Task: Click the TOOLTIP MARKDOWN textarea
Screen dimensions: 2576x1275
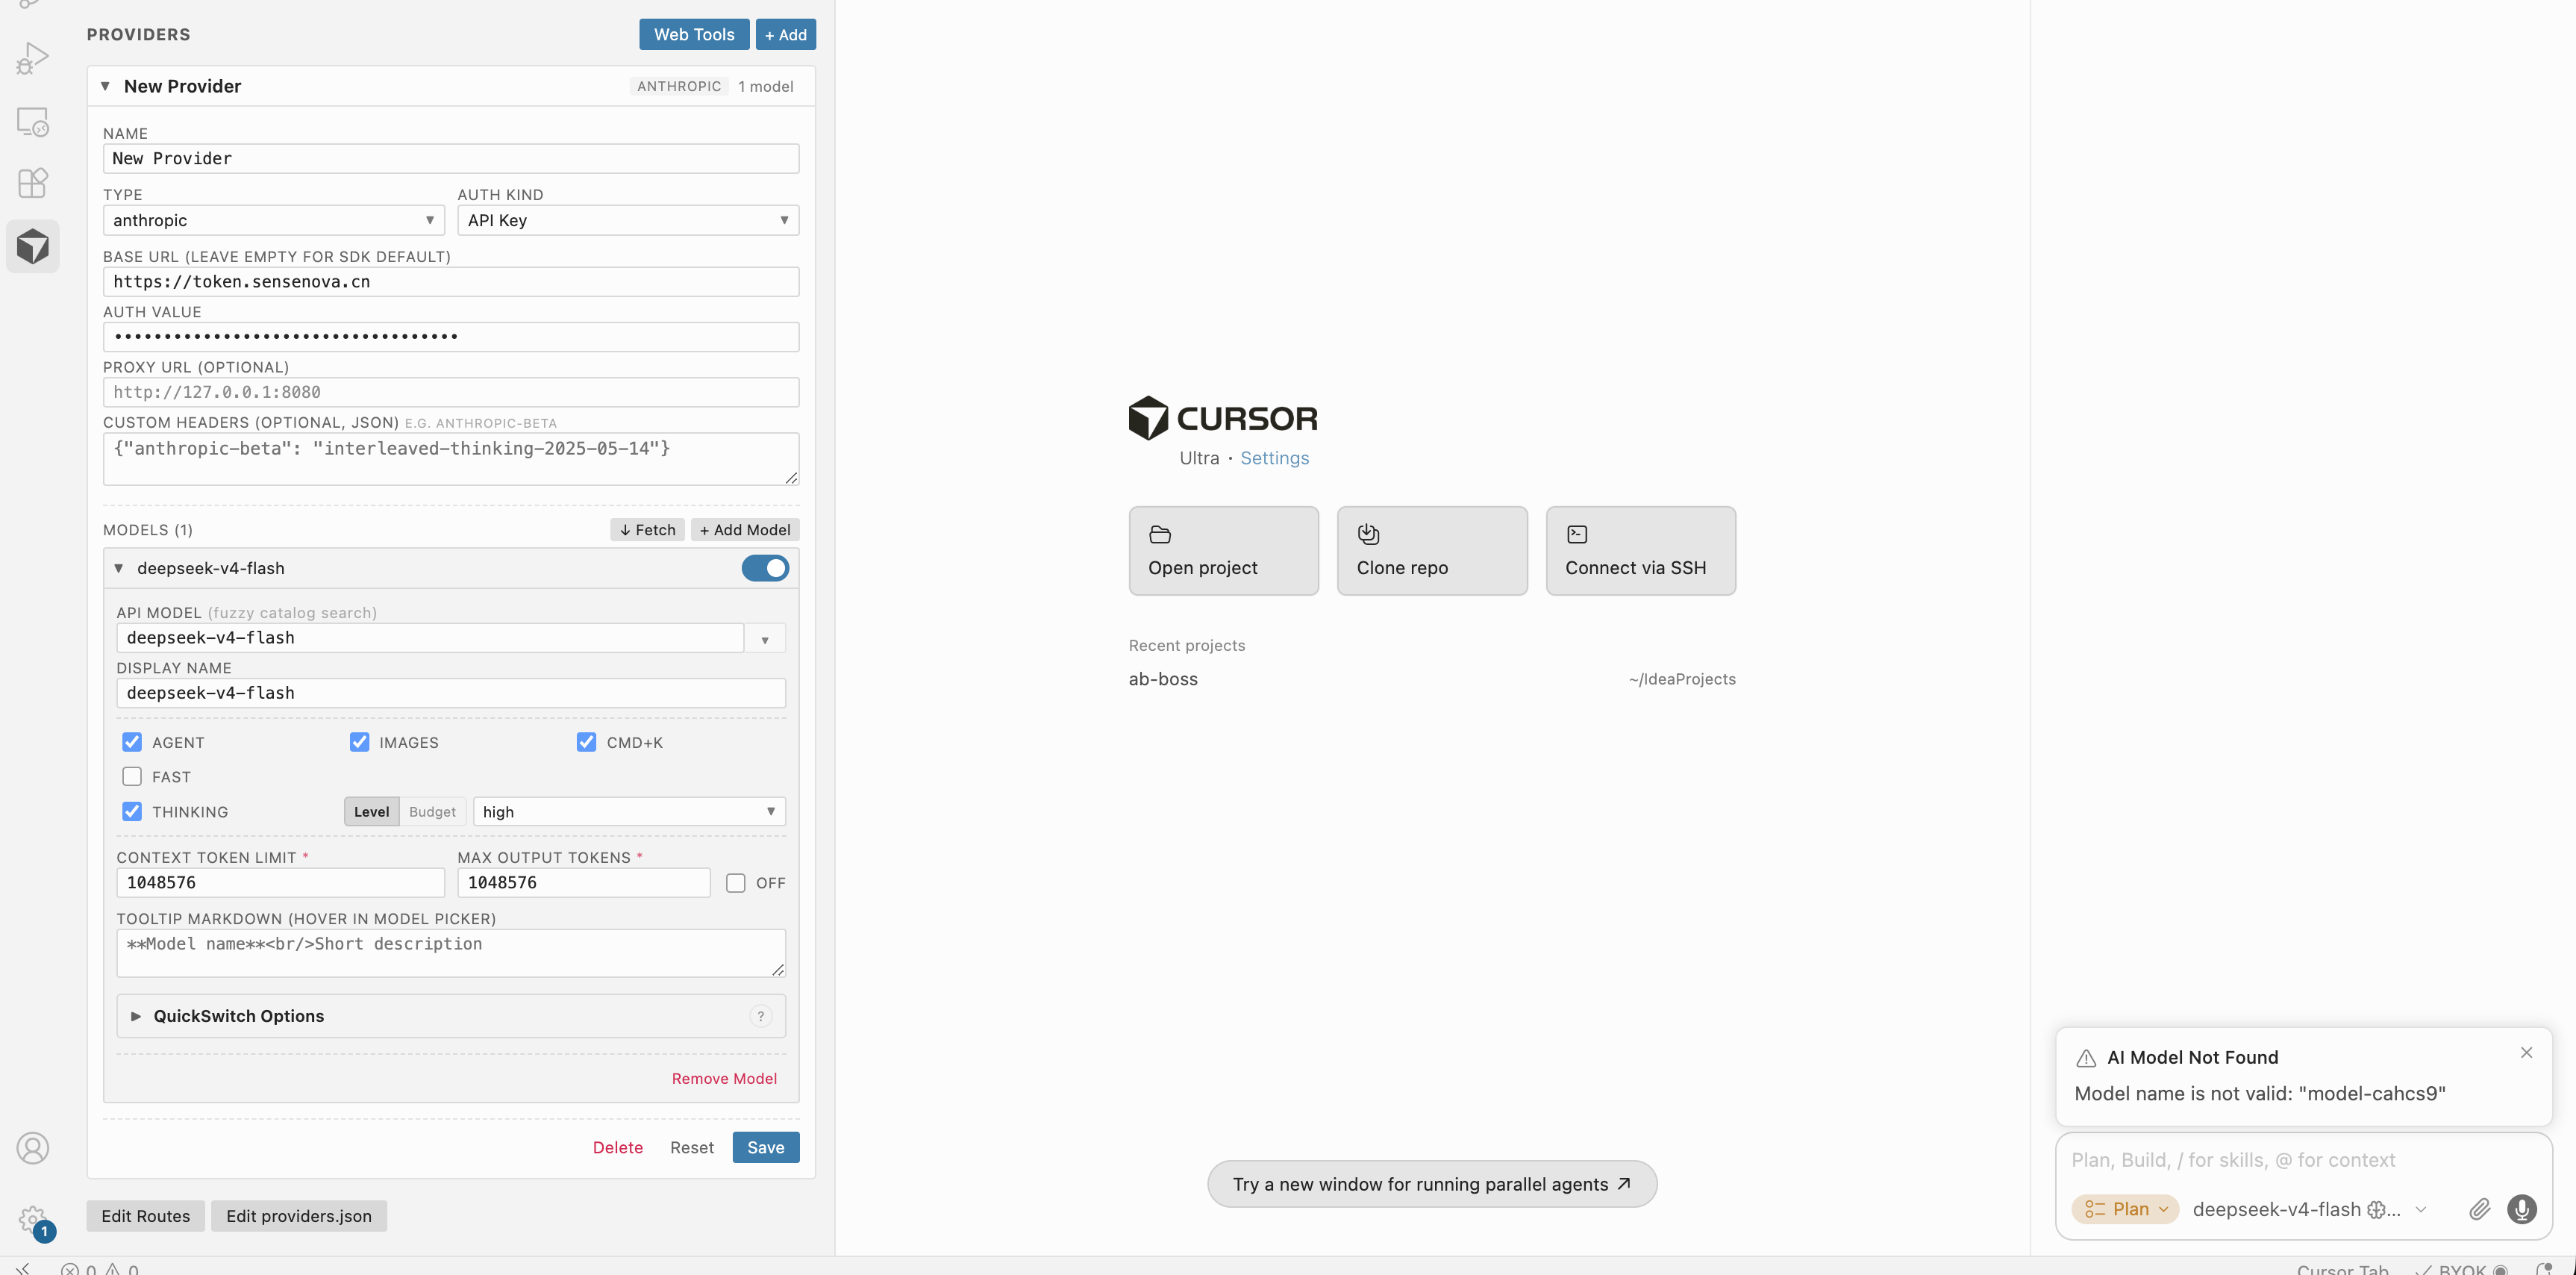Action: click(x=451, y=953)
